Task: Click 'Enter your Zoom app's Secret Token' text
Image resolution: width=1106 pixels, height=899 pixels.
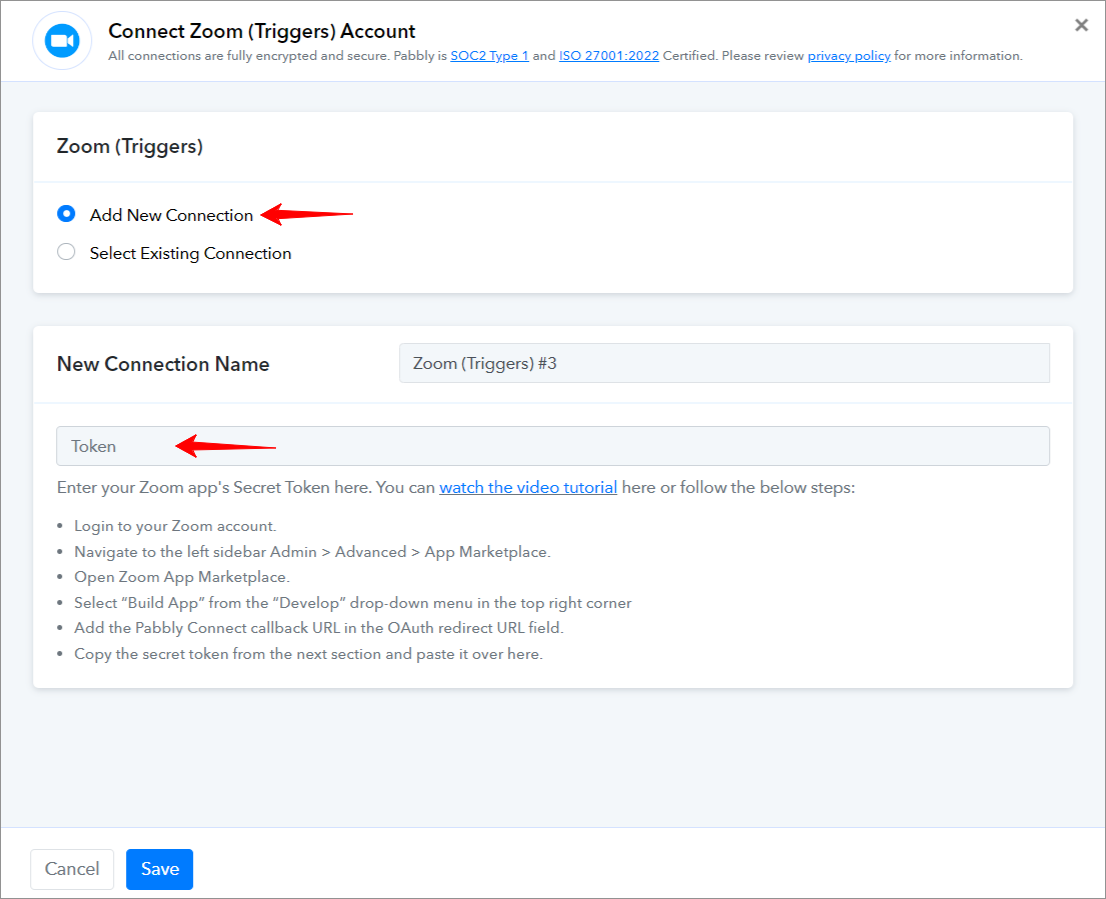Action: [x=456, y=487]
